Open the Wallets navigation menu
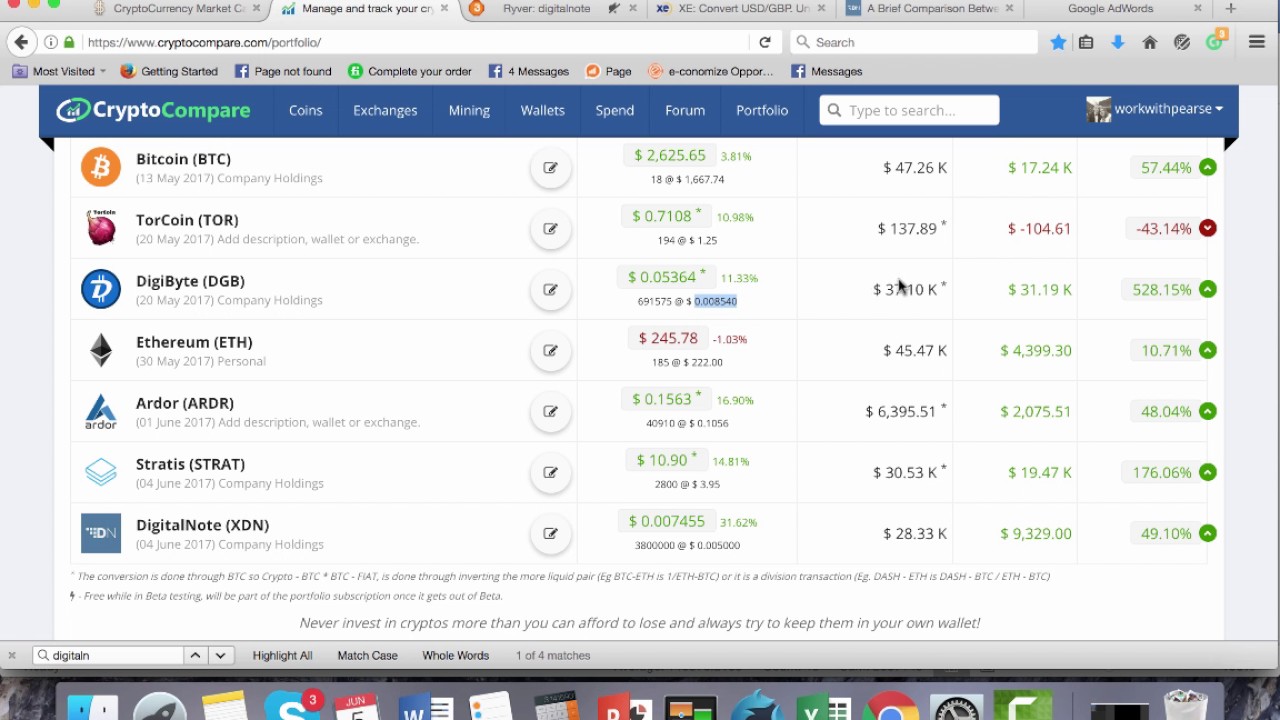Screen dimensions: 1280x720 tap(543, 110)
